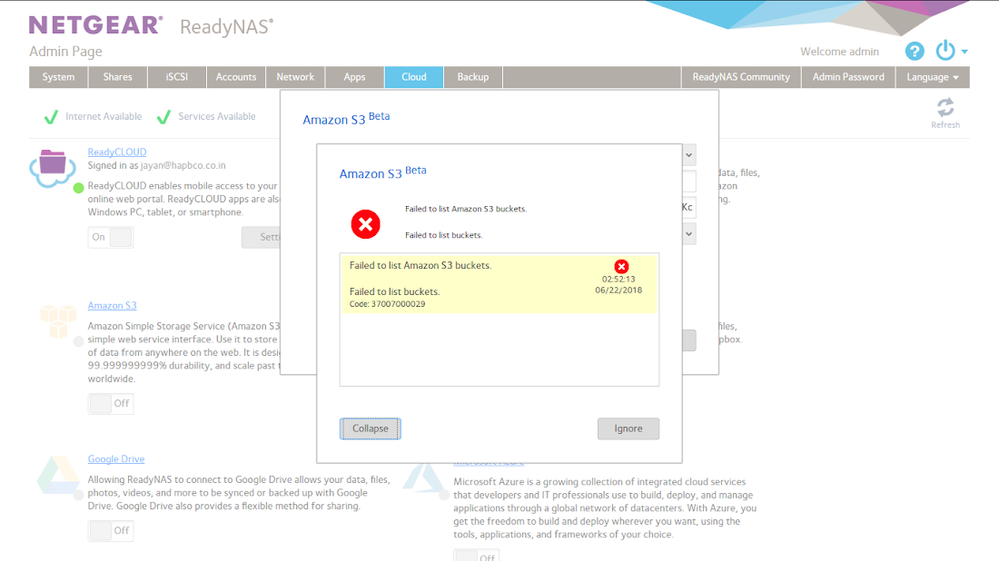Toggle the ReadyCLOUD On switch
Image resolution: width=999 pixels, height=561 pixels.
coord(111,237)
